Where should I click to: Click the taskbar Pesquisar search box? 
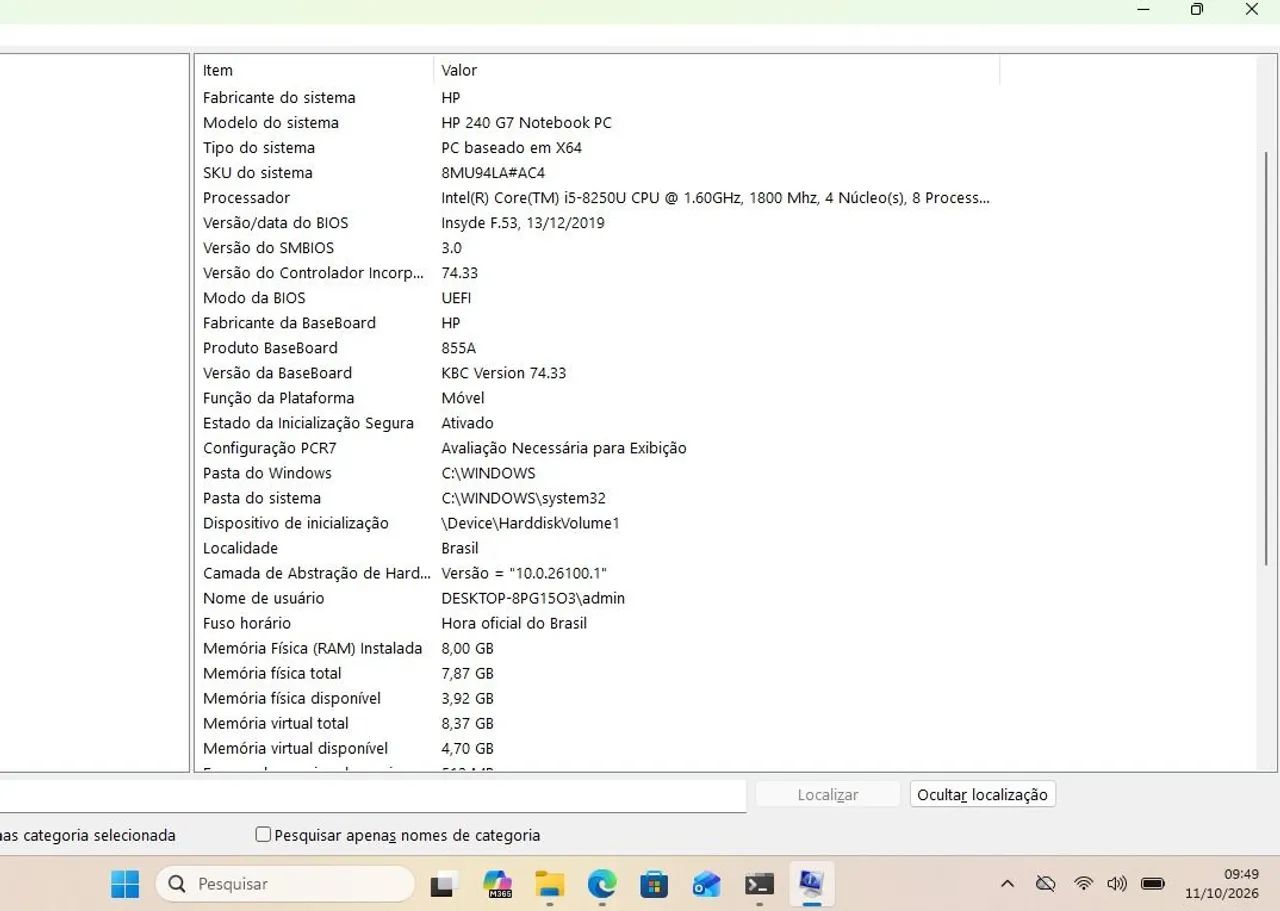(x=285, y=884)
